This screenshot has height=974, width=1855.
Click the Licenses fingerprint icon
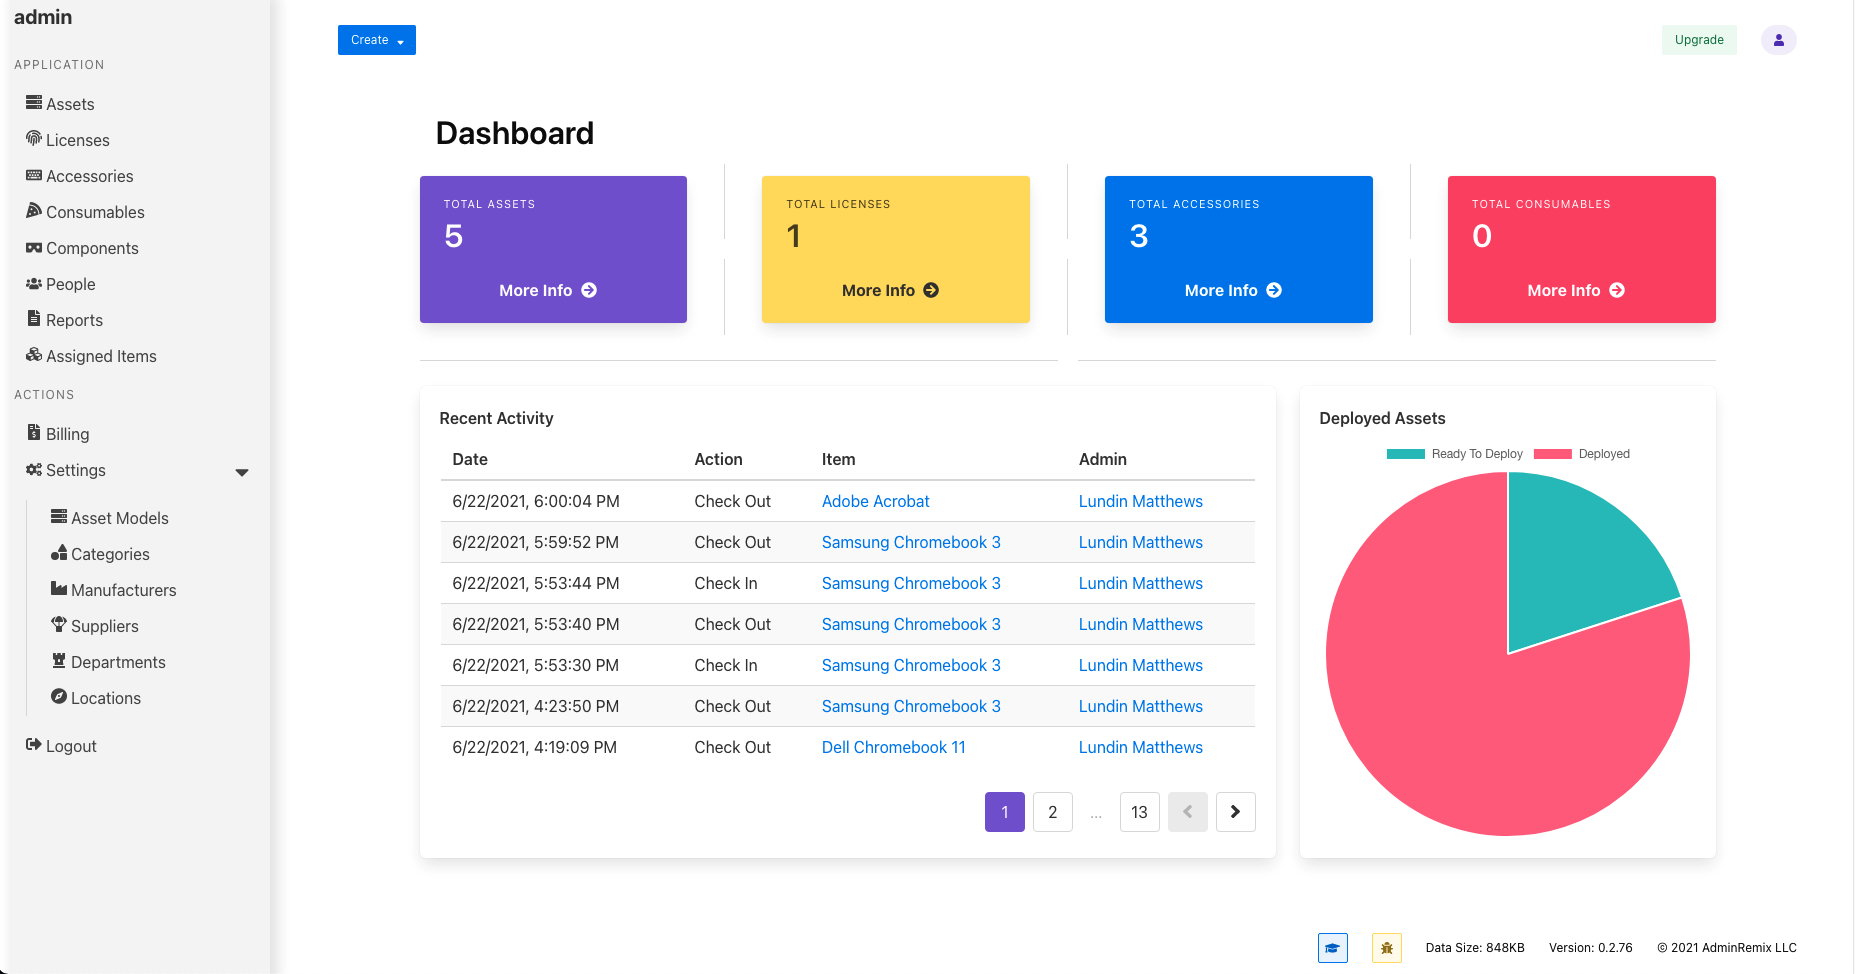click(34, 139)
